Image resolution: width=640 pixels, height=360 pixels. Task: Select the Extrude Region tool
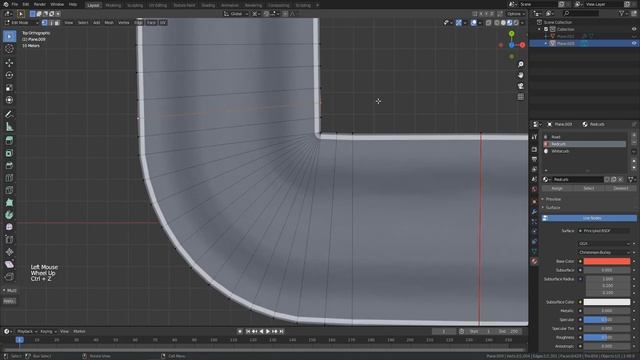pyautogui.click(x=9, y=140)
